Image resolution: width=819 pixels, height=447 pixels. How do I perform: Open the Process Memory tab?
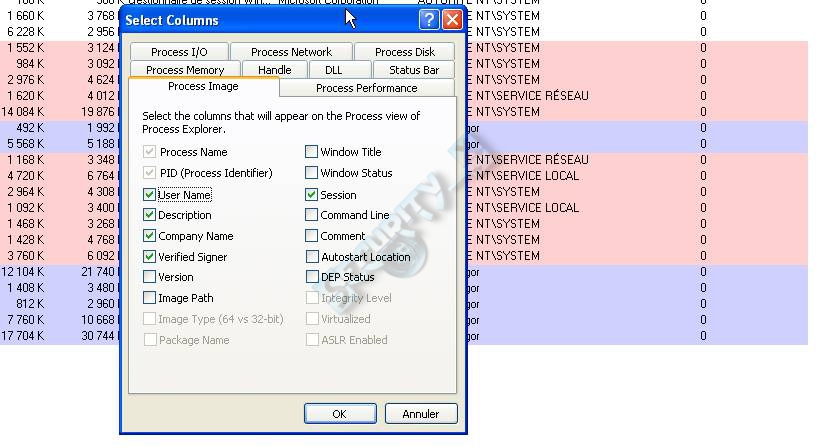pos(185,69)
